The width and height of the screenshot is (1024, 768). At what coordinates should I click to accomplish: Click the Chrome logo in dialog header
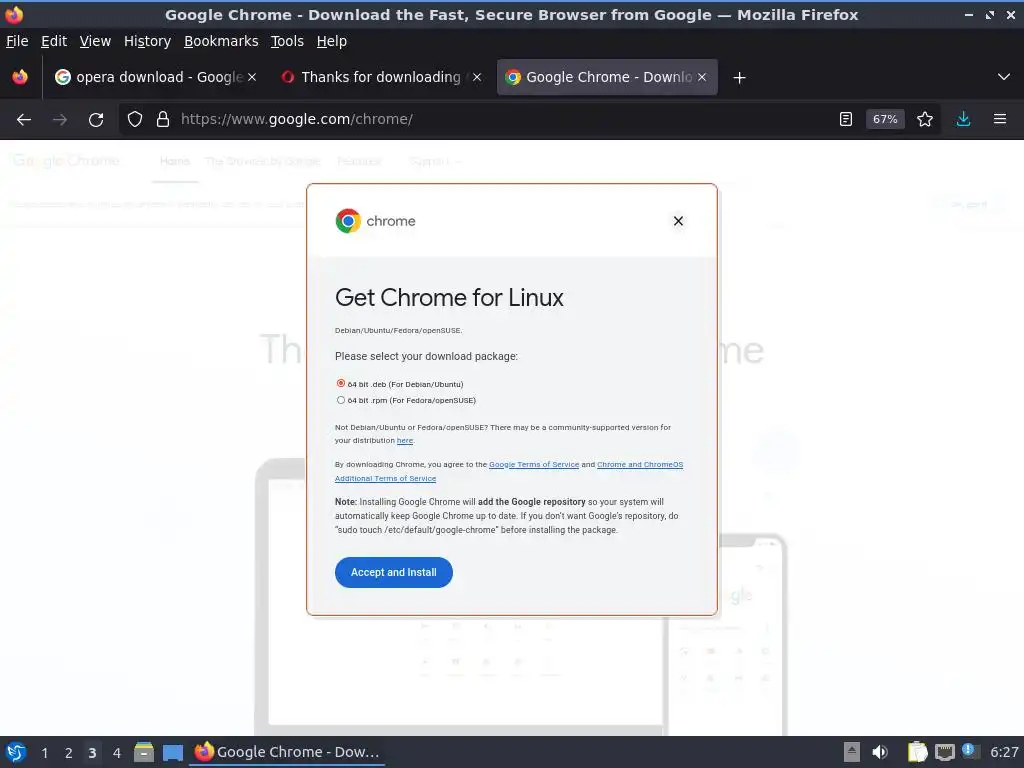(376, 221)
